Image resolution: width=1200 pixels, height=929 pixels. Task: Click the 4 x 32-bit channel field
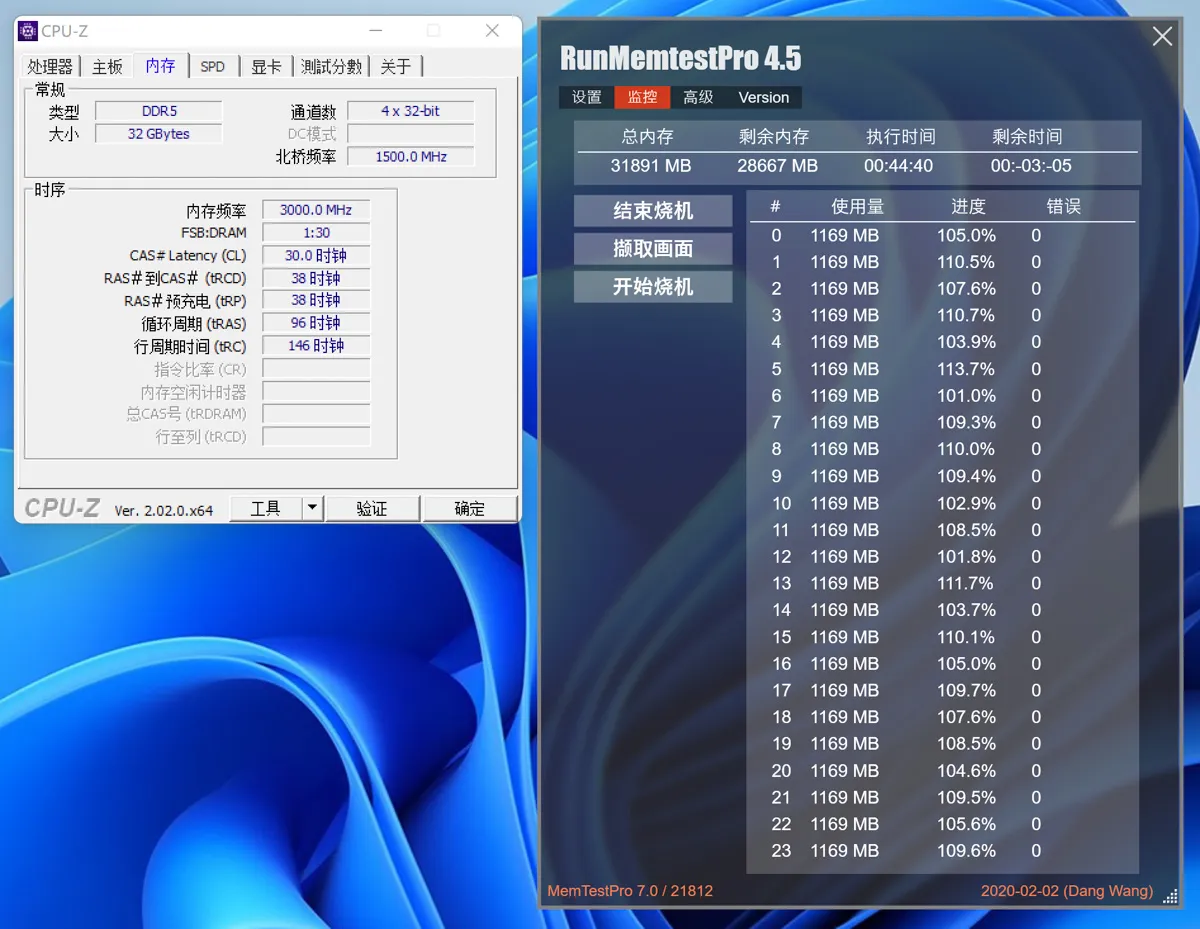tap(410, 111)
